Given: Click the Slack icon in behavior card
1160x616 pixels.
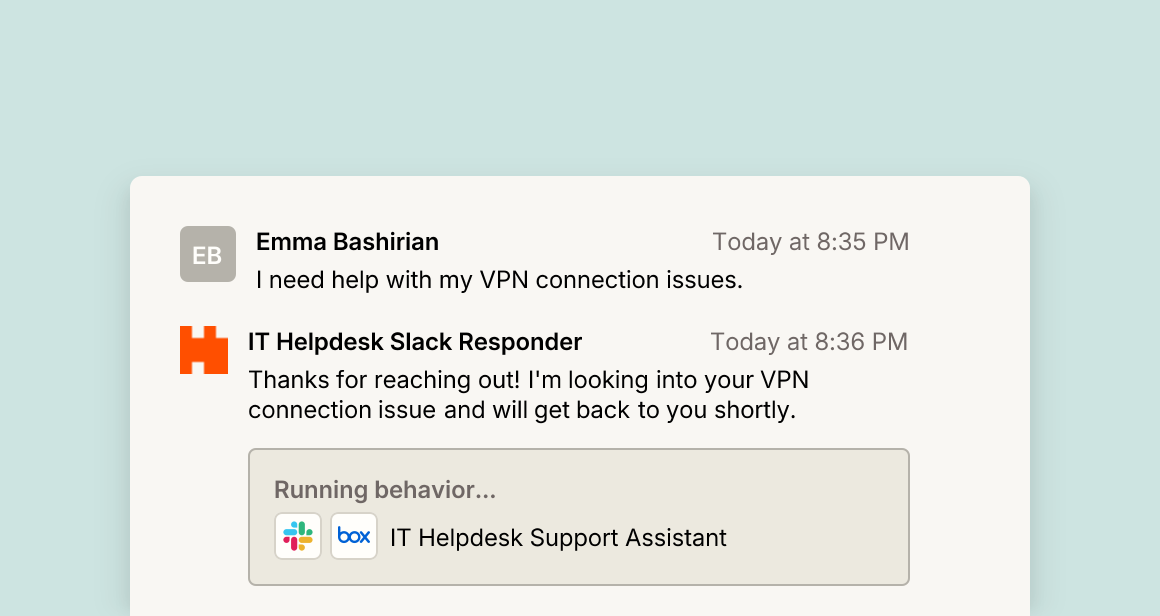Looking at the screenshot, I should 298,536.
